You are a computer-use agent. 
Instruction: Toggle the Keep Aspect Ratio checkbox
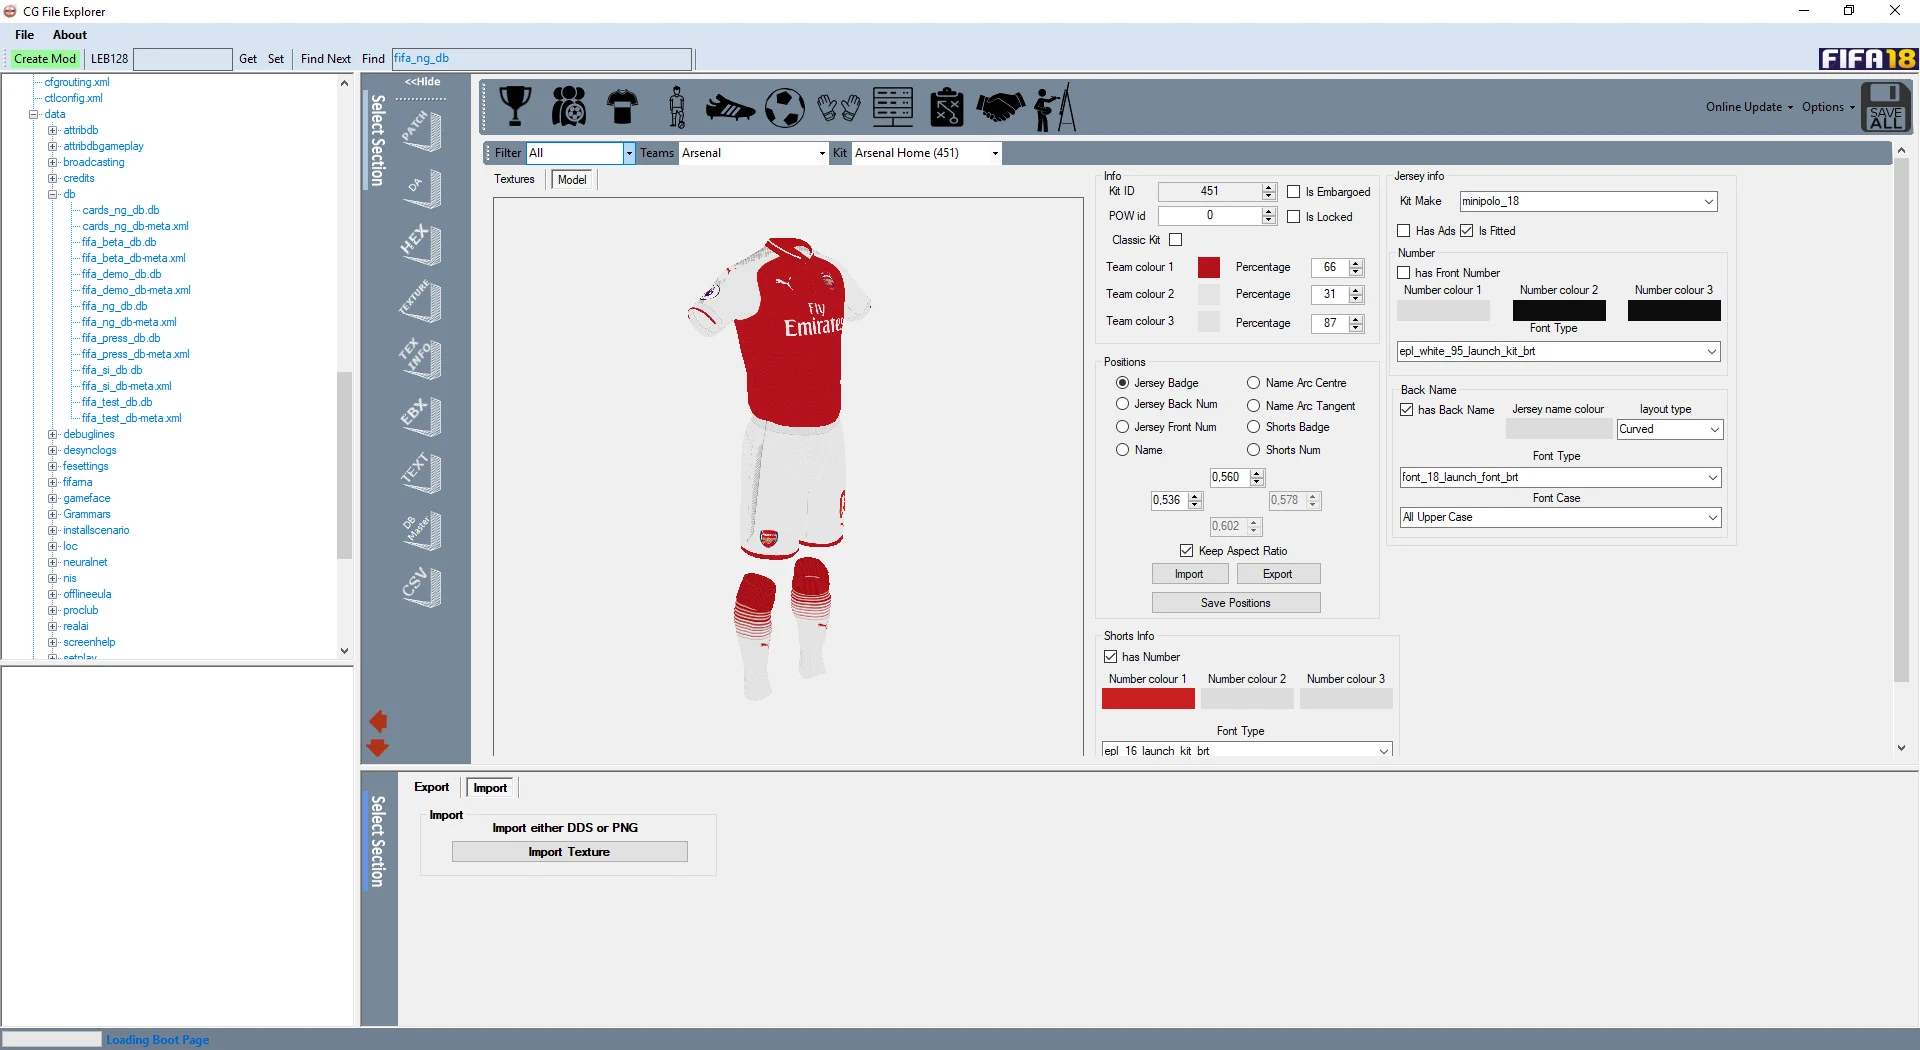1186,550
